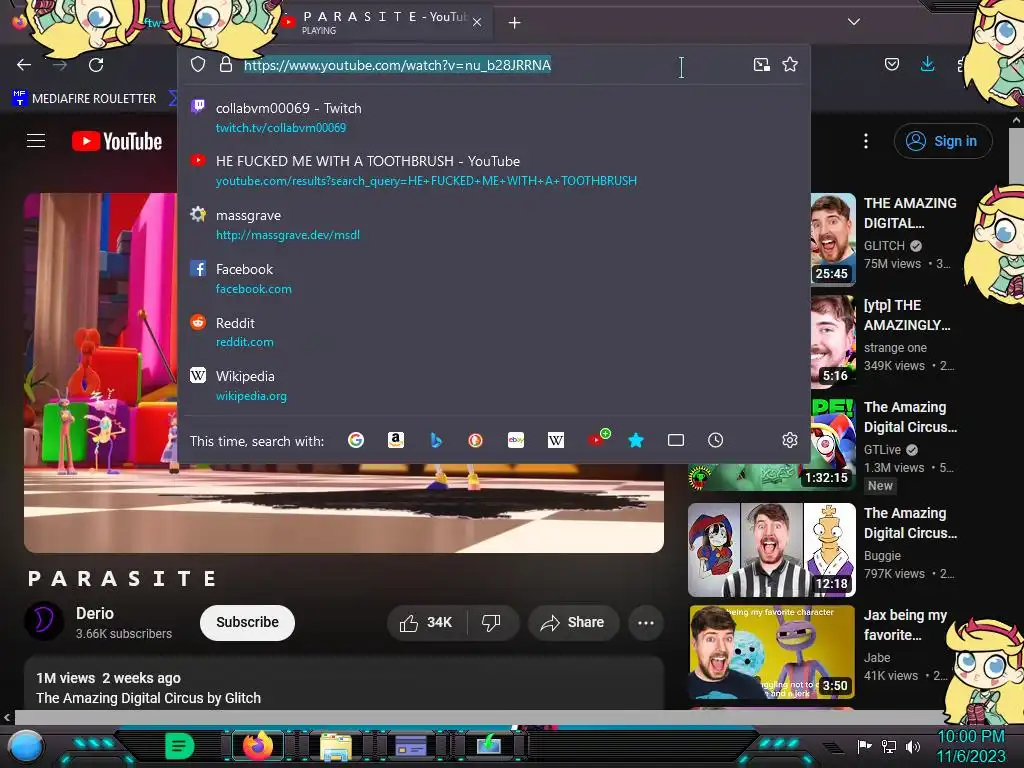
Task: Select the Reddit suggestion
Action: [x=494, y=332]
